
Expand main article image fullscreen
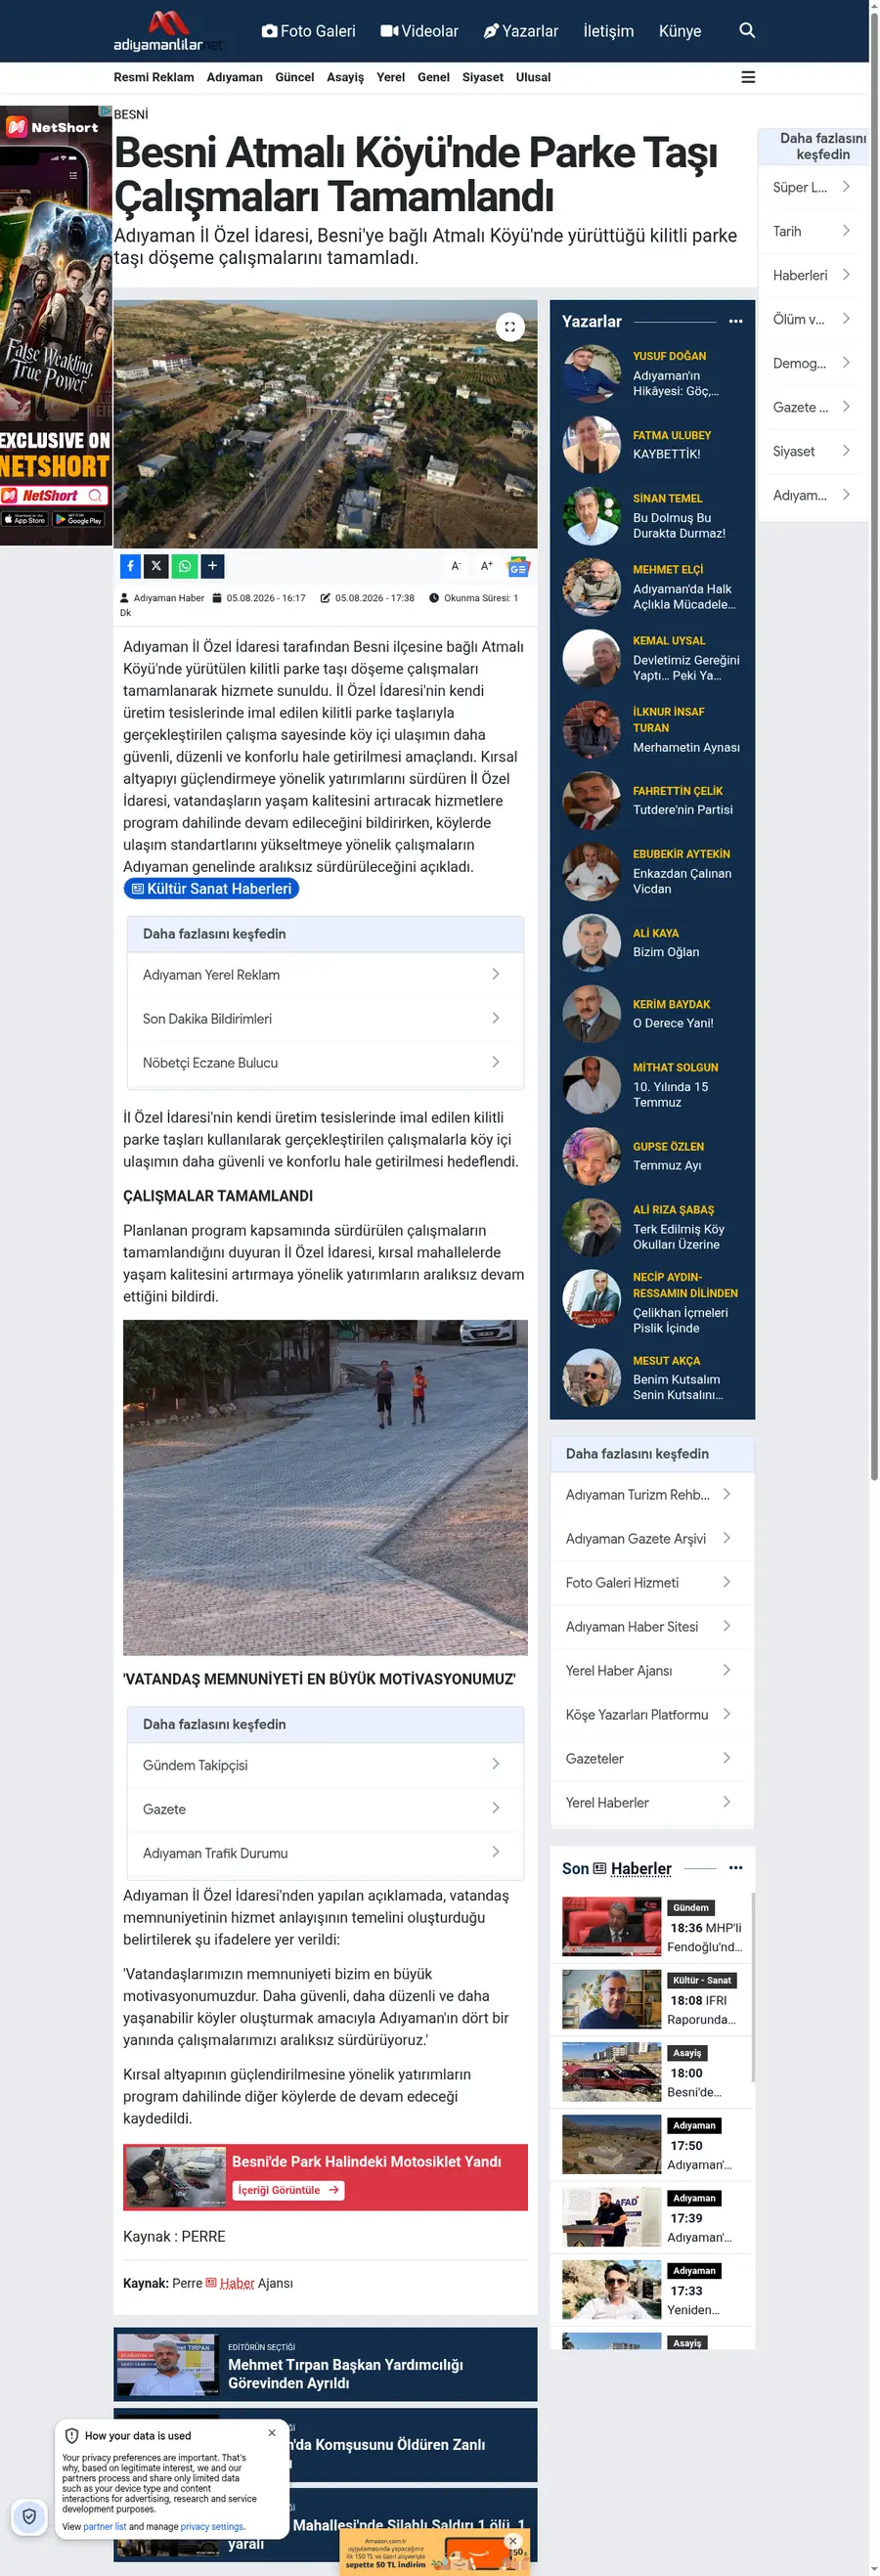point(510,327)
